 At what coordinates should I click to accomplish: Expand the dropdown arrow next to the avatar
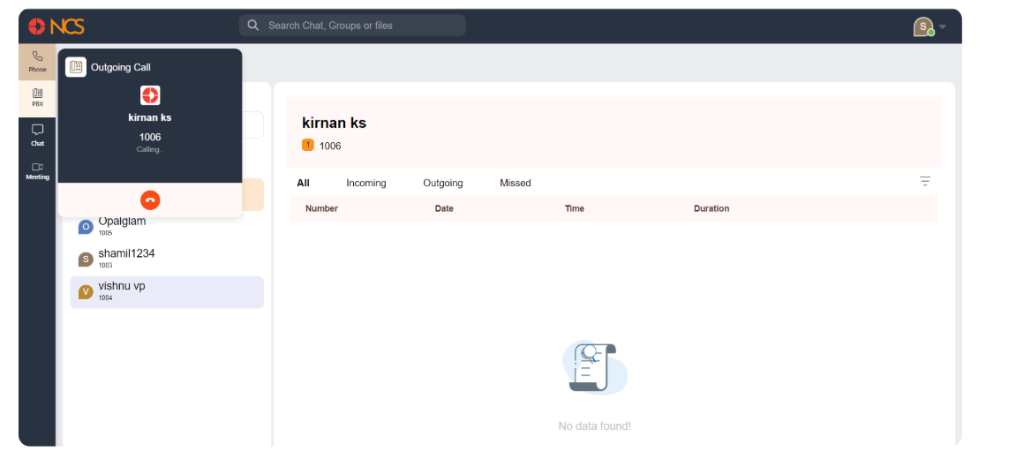[x=942, y=27]
